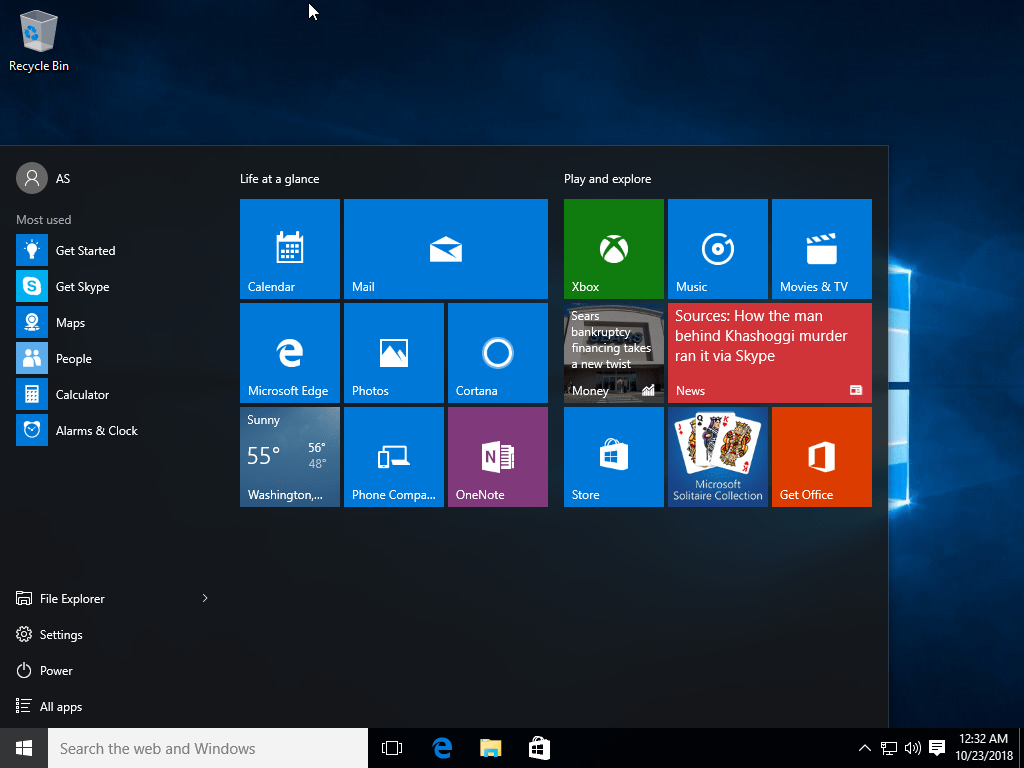
Task: Open the Music tile
Action: point(718,249)
